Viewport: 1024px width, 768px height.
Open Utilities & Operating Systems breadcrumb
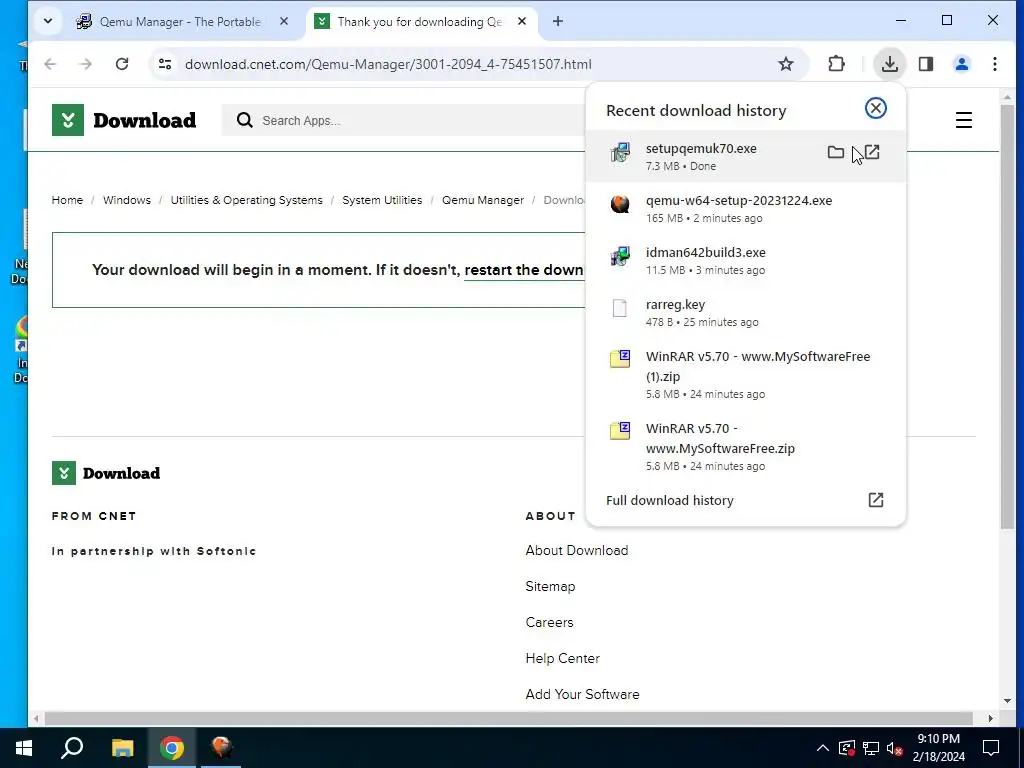246,200
